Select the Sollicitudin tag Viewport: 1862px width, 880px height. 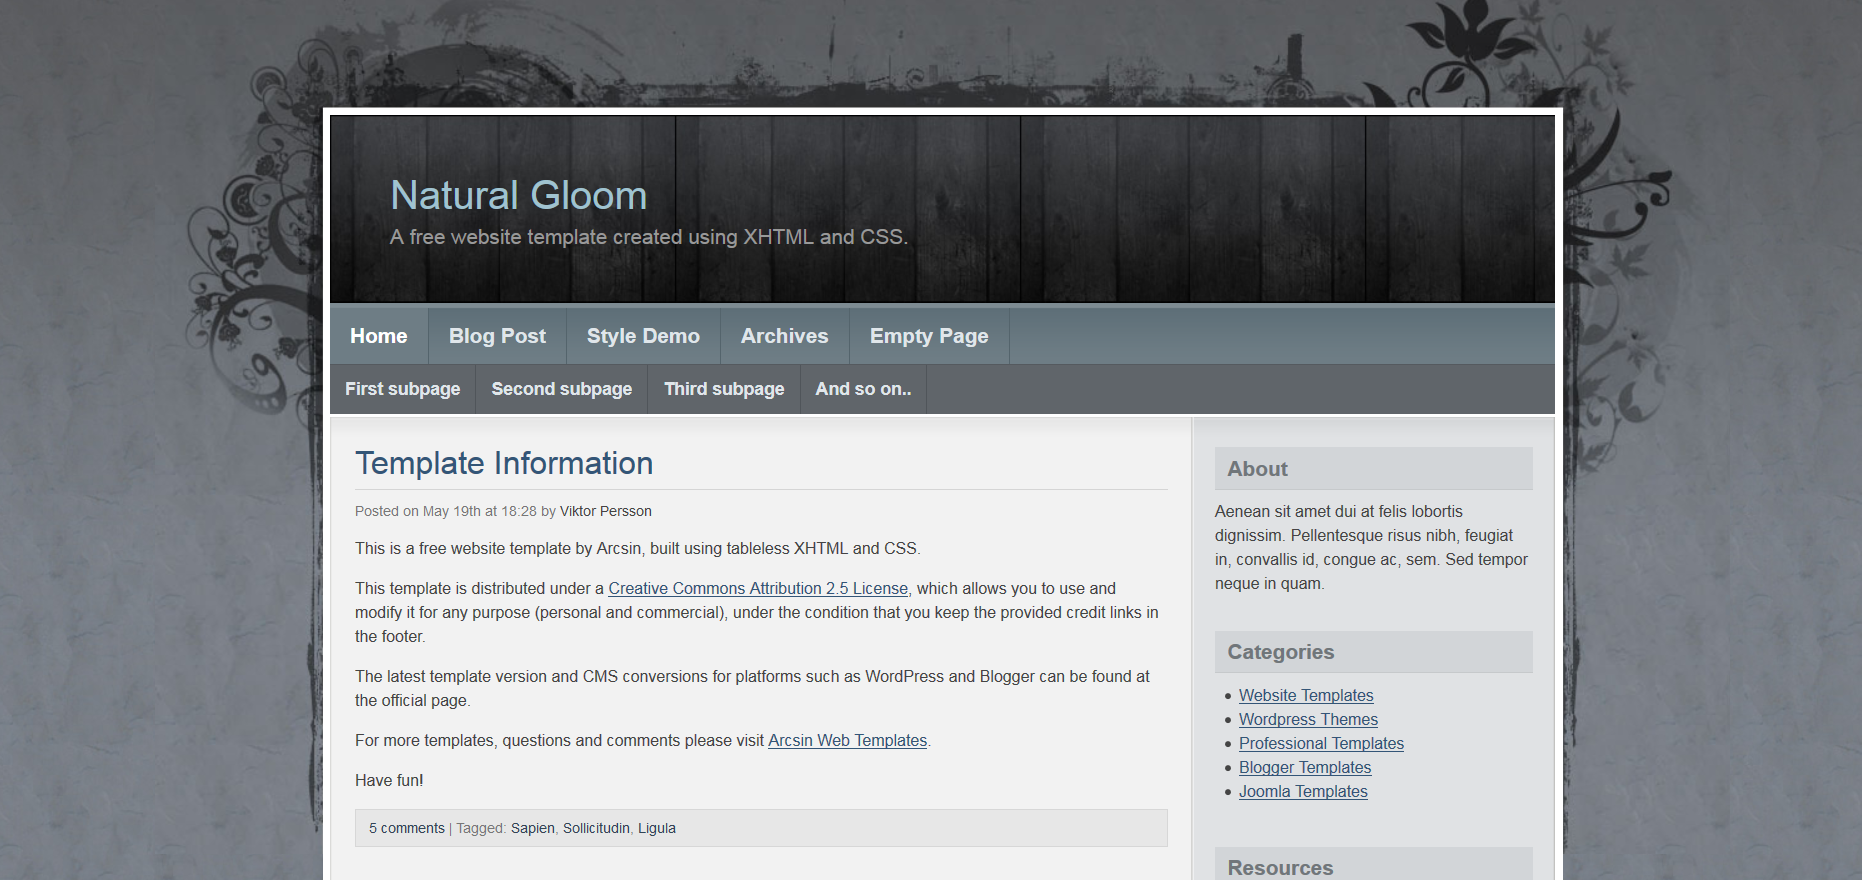[596, 829]
